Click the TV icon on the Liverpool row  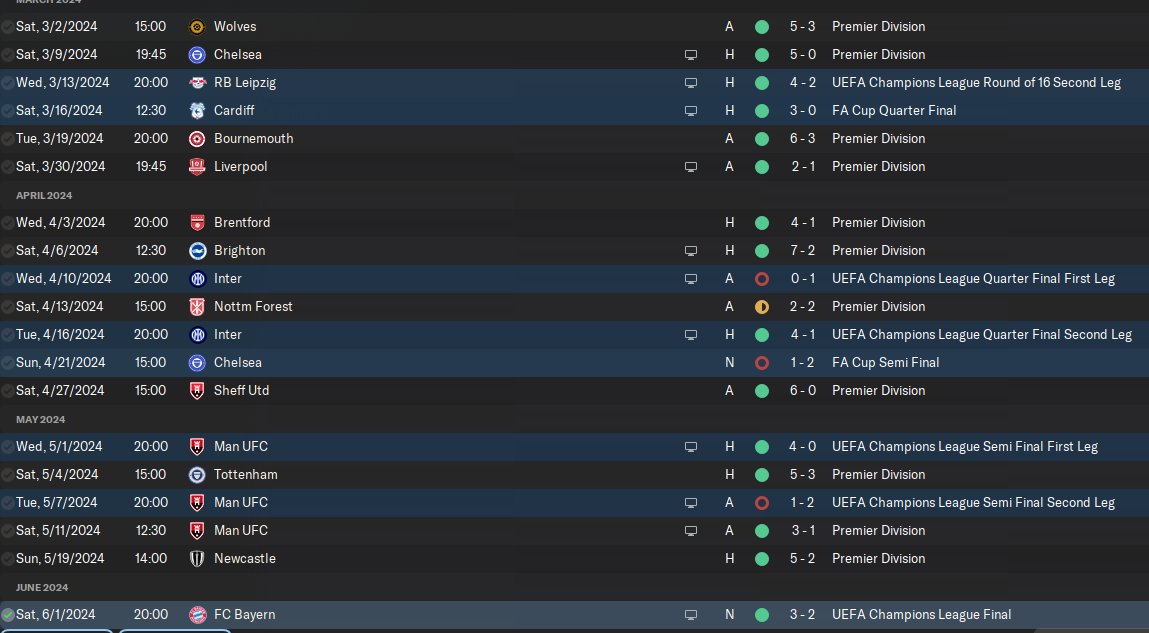690,167
